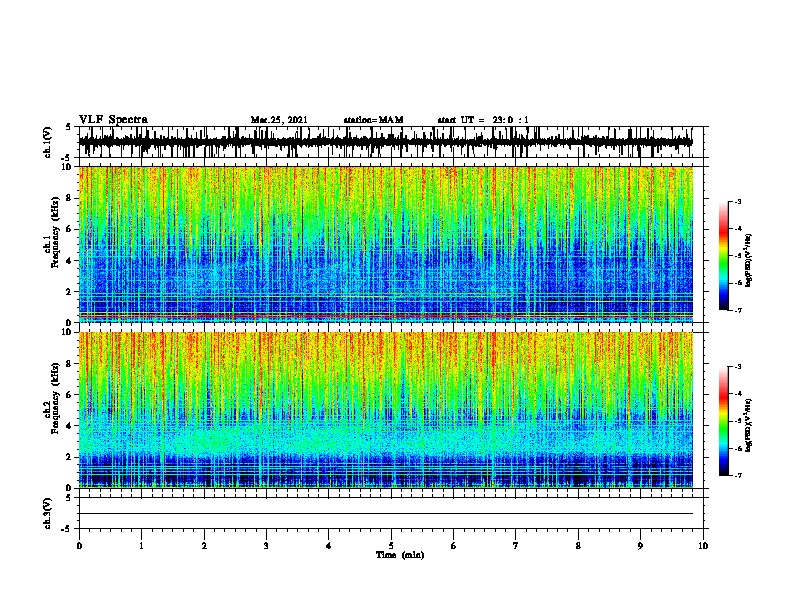
Task: Click the ch.2 spectrogram plot area
Action: 385,410
